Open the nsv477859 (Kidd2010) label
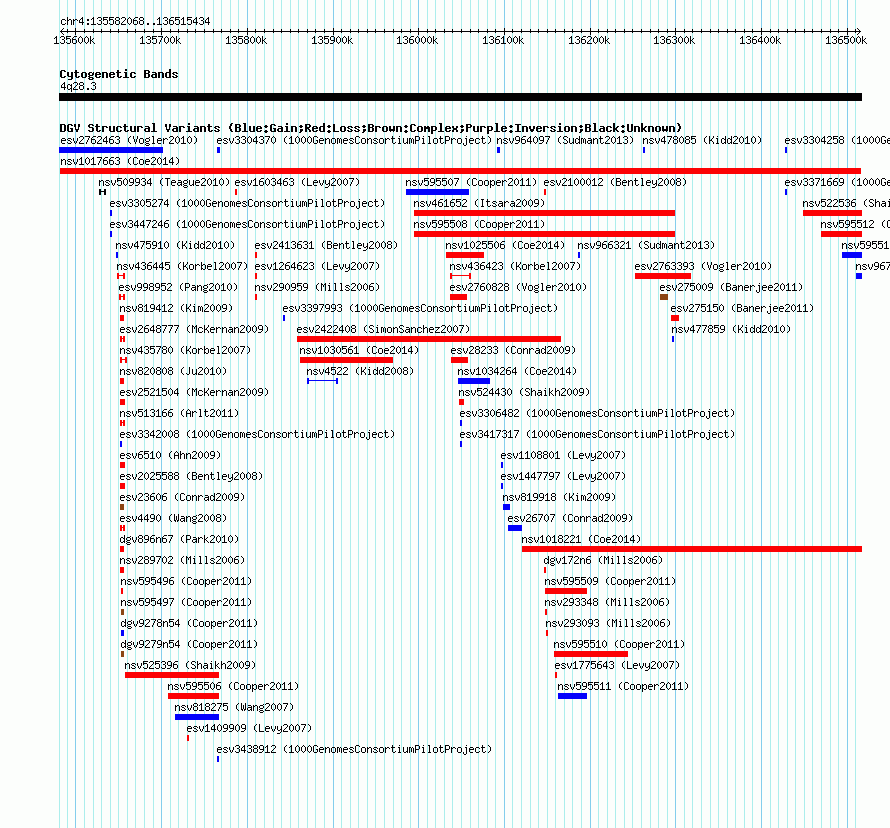Viewport: 890px width, 828px height. [731, 329]
